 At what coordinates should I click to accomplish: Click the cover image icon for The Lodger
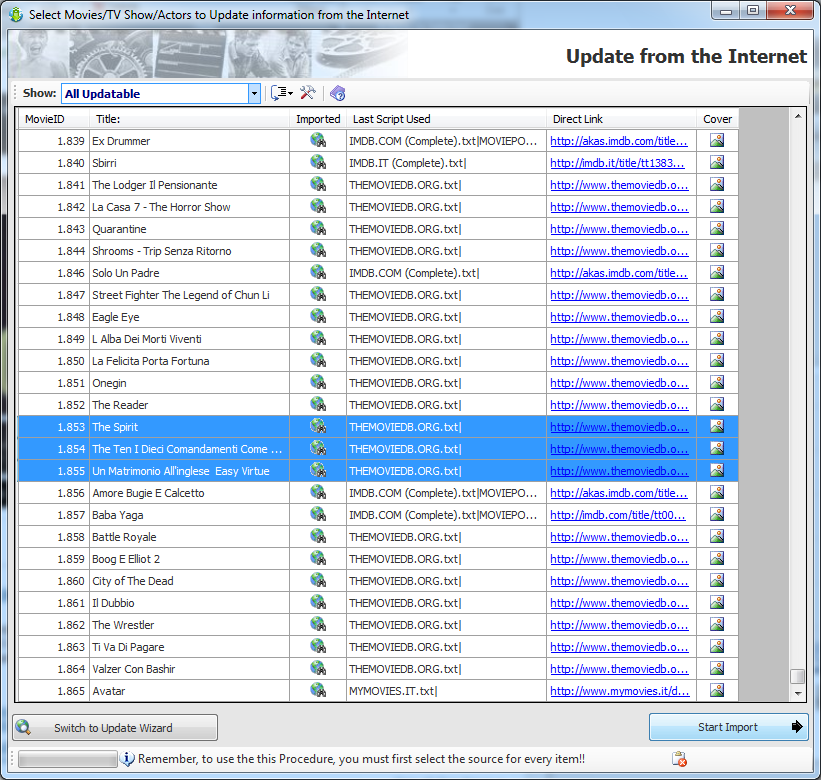pyautogui.click(x=717, y=184)
